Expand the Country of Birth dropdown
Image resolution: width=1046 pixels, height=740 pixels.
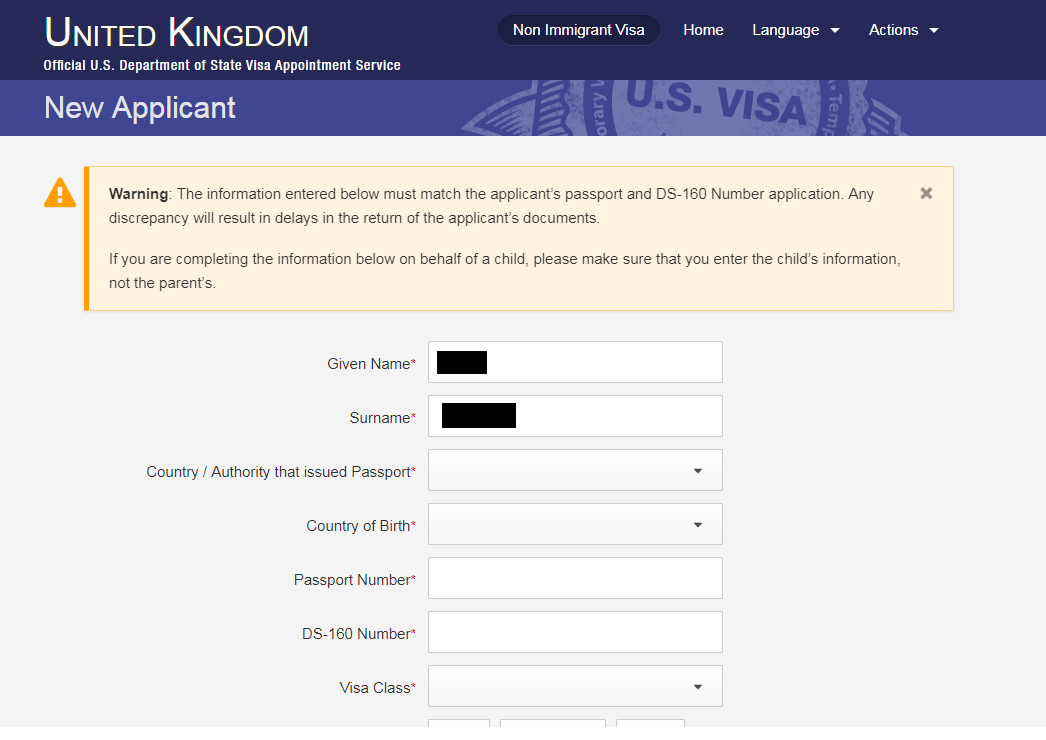click(x=575, y=524)
